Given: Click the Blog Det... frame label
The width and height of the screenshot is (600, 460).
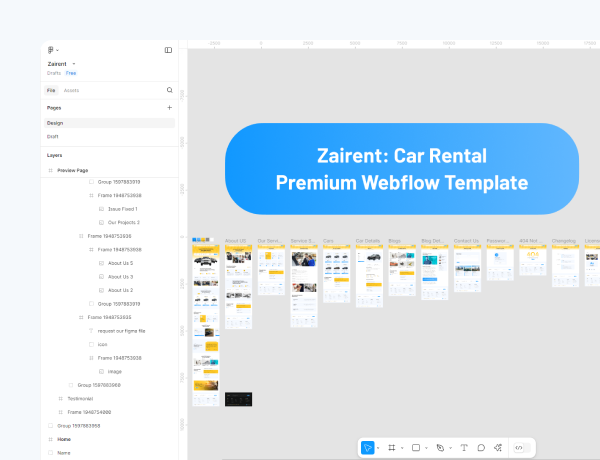Looking at the screenshot, I should coord(432,241).
